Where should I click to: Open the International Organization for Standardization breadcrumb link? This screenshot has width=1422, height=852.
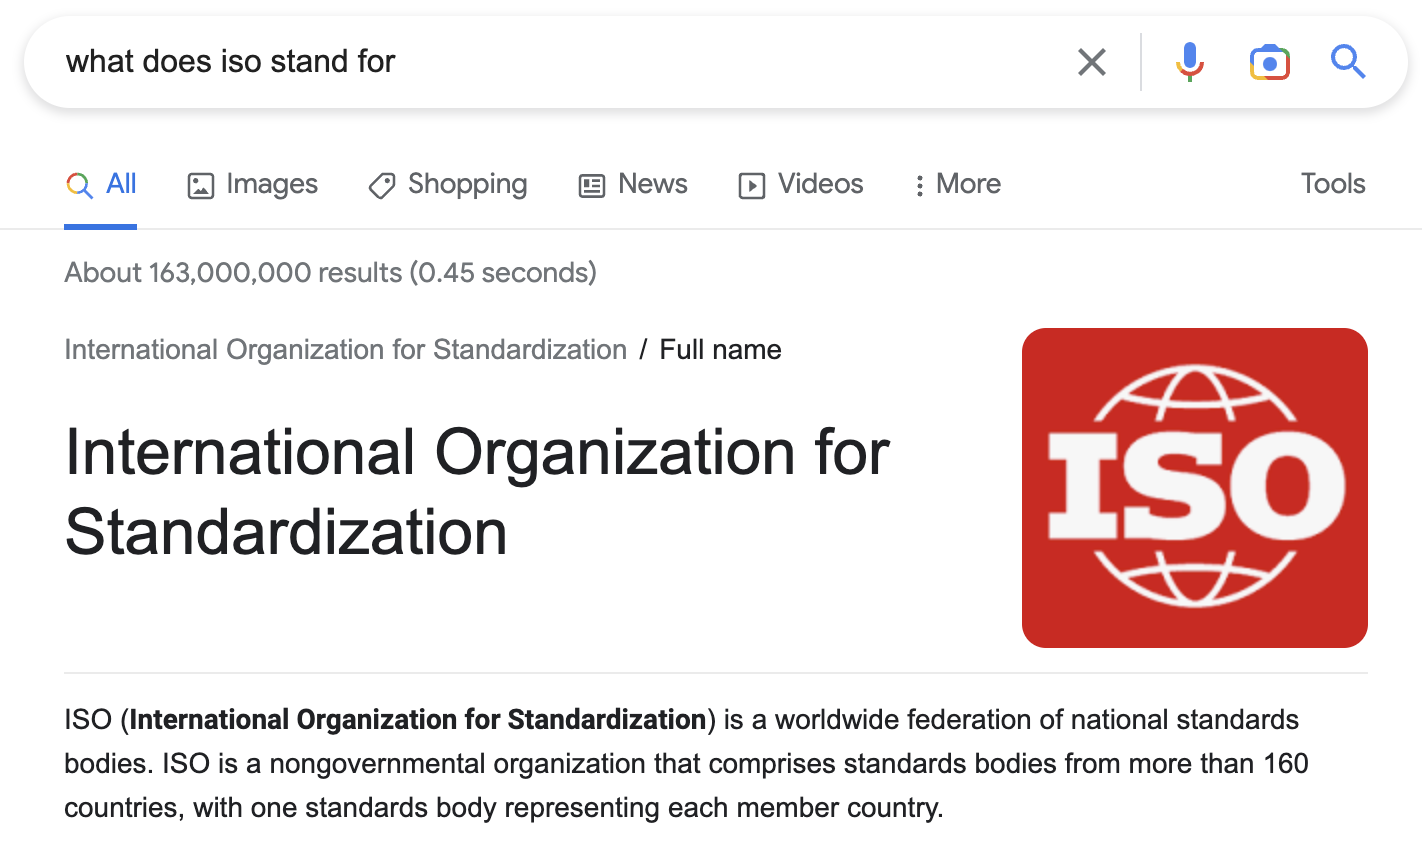(x=345, y=350)
